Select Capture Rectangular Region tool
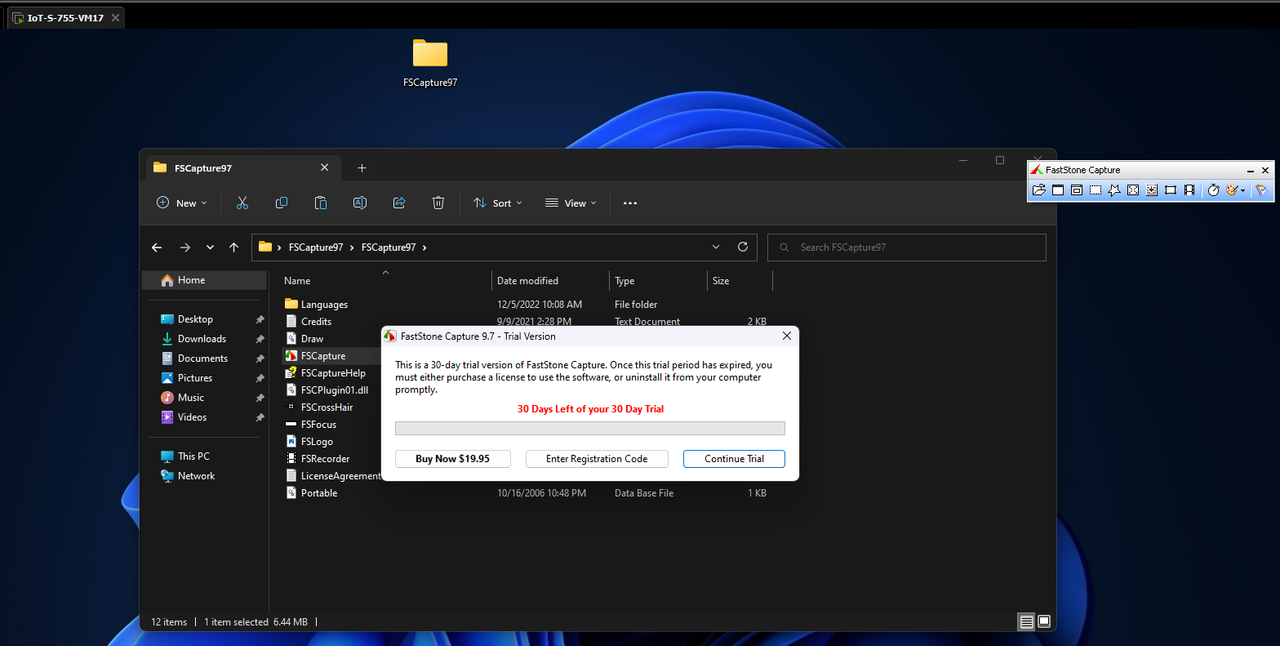The image size is (1280, 646). (1096, 190)
